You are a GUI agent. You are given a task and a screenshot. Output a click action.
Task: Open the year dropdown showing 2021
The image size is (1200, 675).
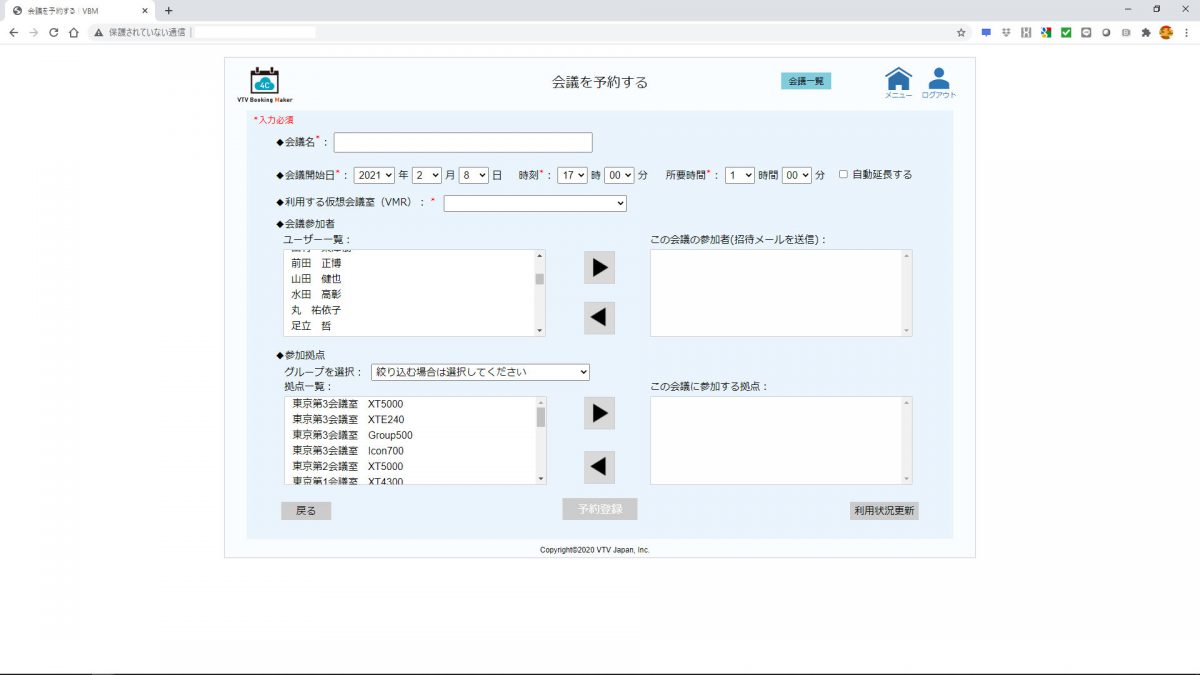pyautogui.click(x=375, y=175)
